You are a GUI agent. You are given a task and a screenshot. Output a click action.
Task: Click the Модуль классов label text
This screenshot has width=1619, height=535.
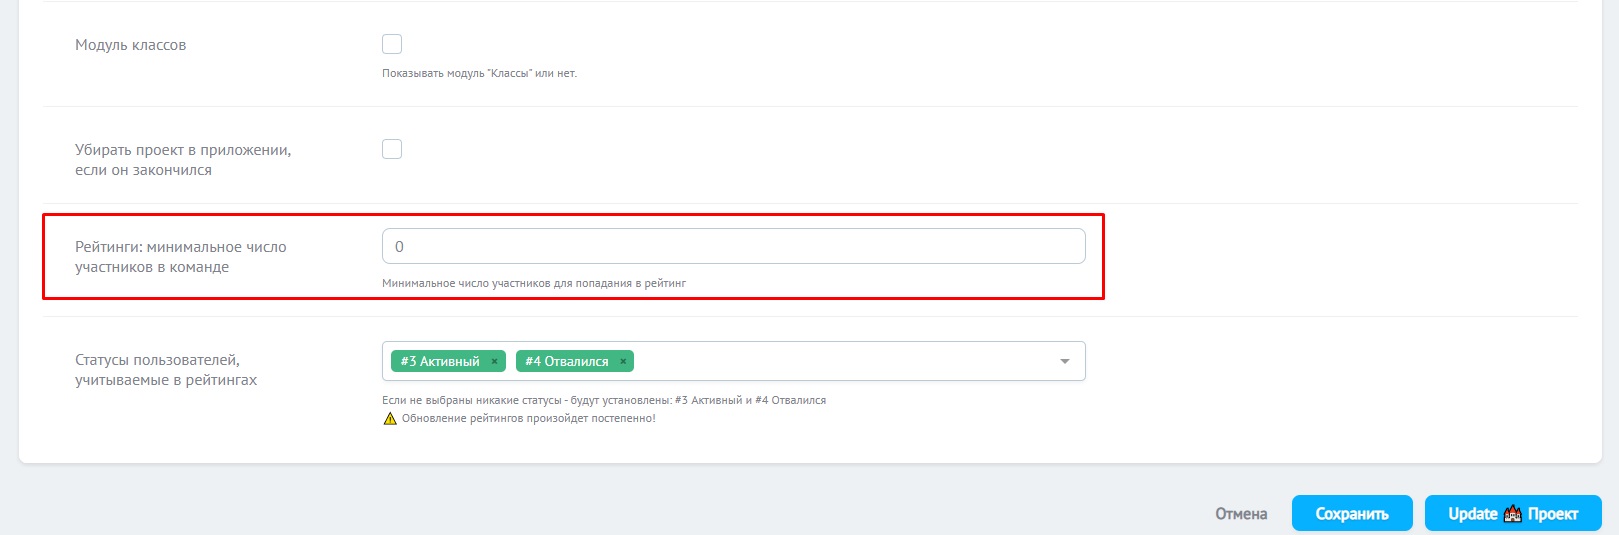131,45
